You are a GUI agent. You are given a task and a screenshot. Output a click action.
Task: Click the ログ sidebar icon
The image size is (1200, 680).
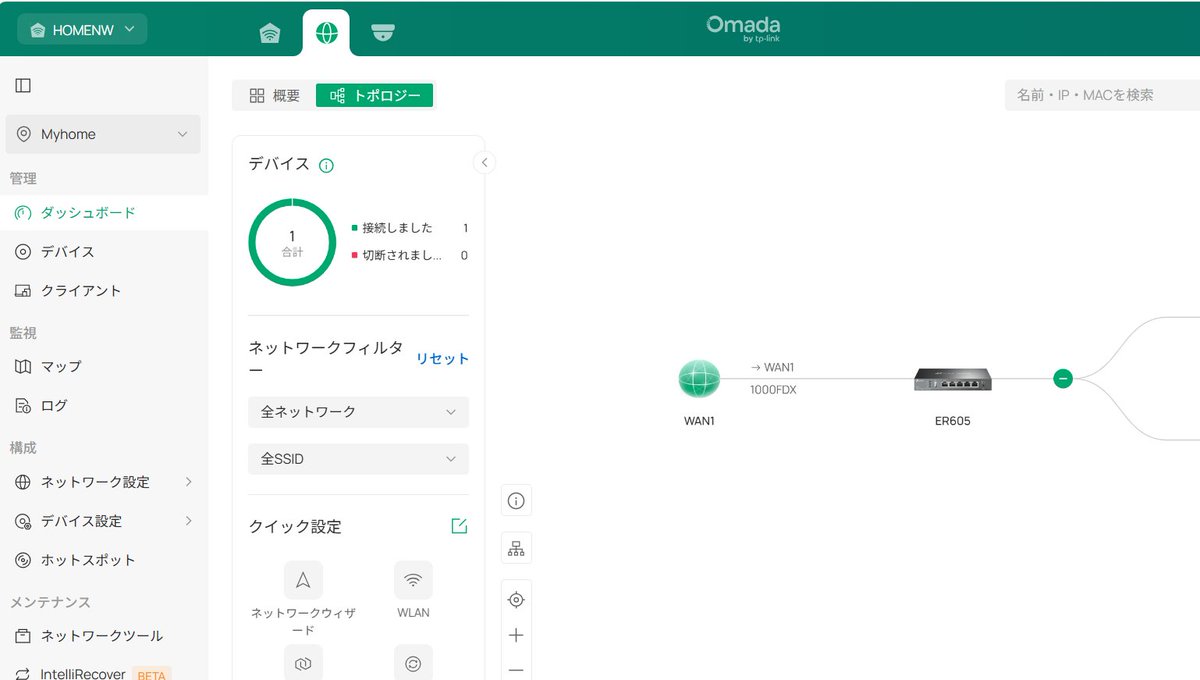pos(23,405)
